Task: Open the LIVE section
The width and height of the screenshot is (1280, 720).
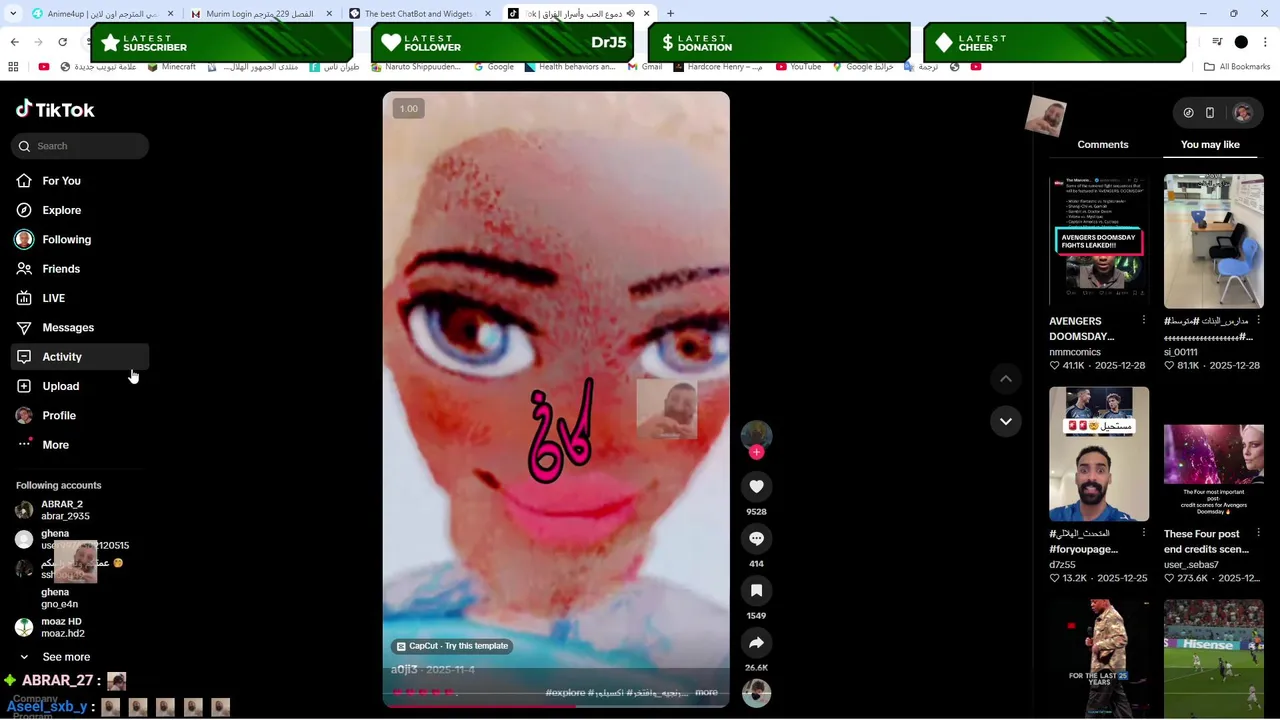Action: pos(80,298)
